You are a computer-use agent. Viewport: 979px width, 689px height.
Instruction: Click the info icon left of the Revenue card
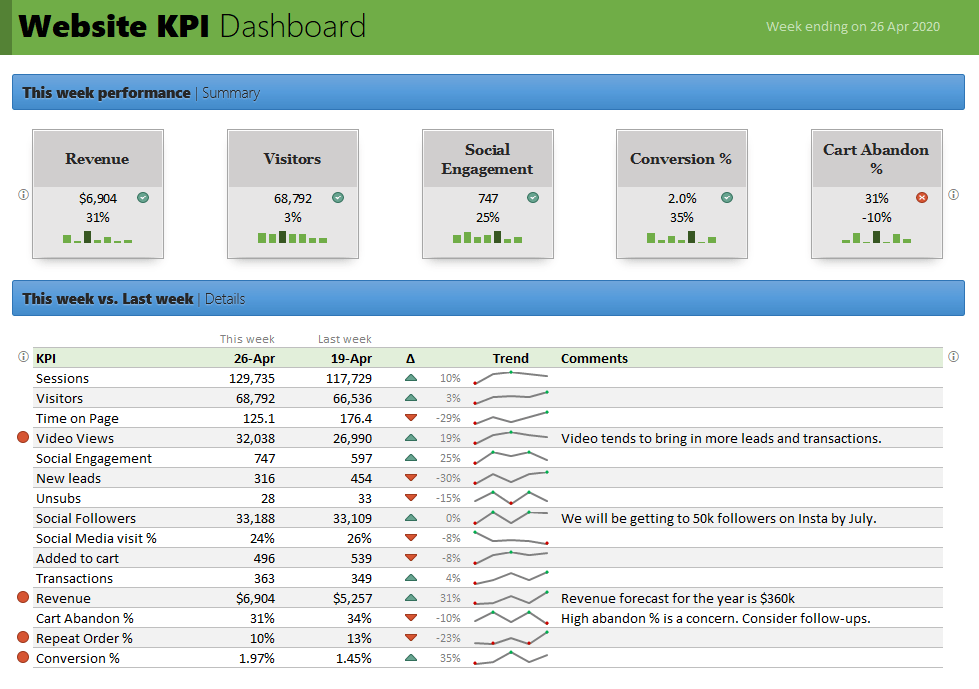(23, 195)
